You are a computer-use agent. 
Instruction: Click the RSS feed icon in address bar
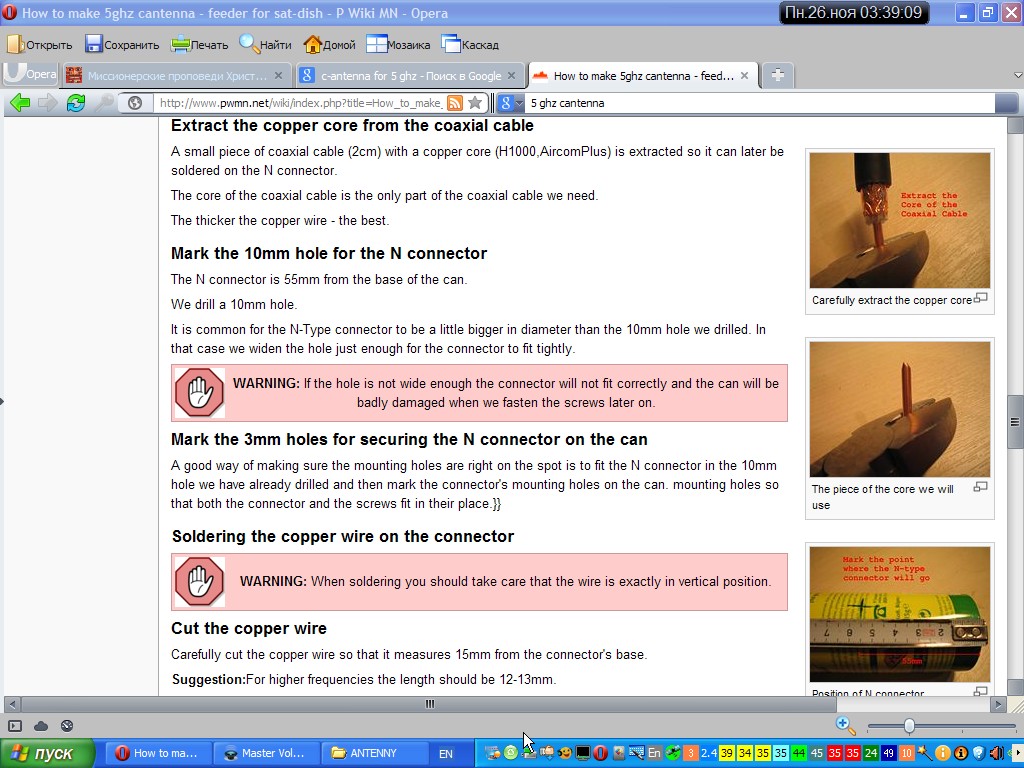455,103
